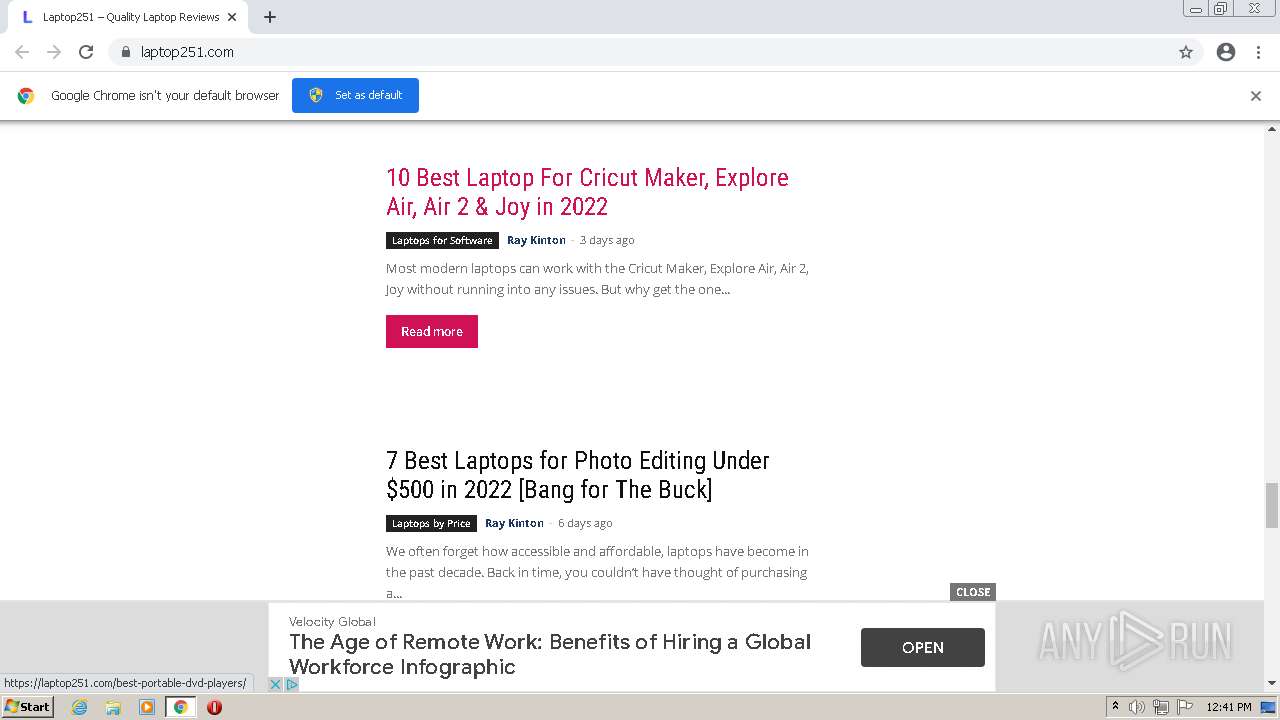Open the Action Center flag icon
Image resolution: width=1280 pixels, height=720 pixels.
point(1185,707)
